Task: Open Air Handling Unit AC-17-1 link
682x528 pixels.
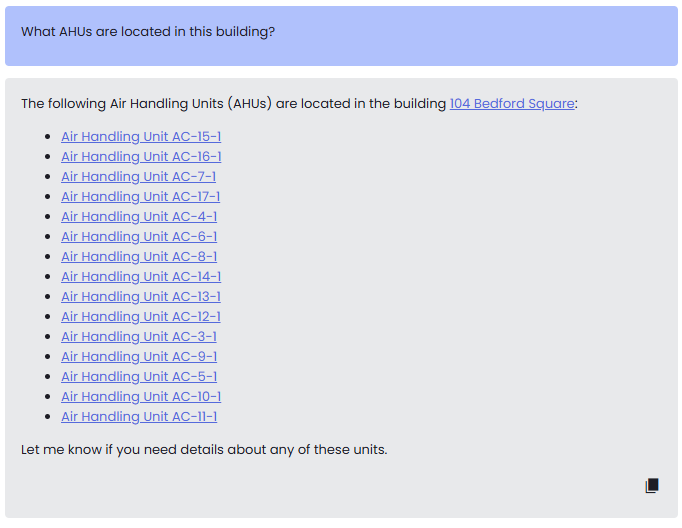Action: click(x=140, y=197)
